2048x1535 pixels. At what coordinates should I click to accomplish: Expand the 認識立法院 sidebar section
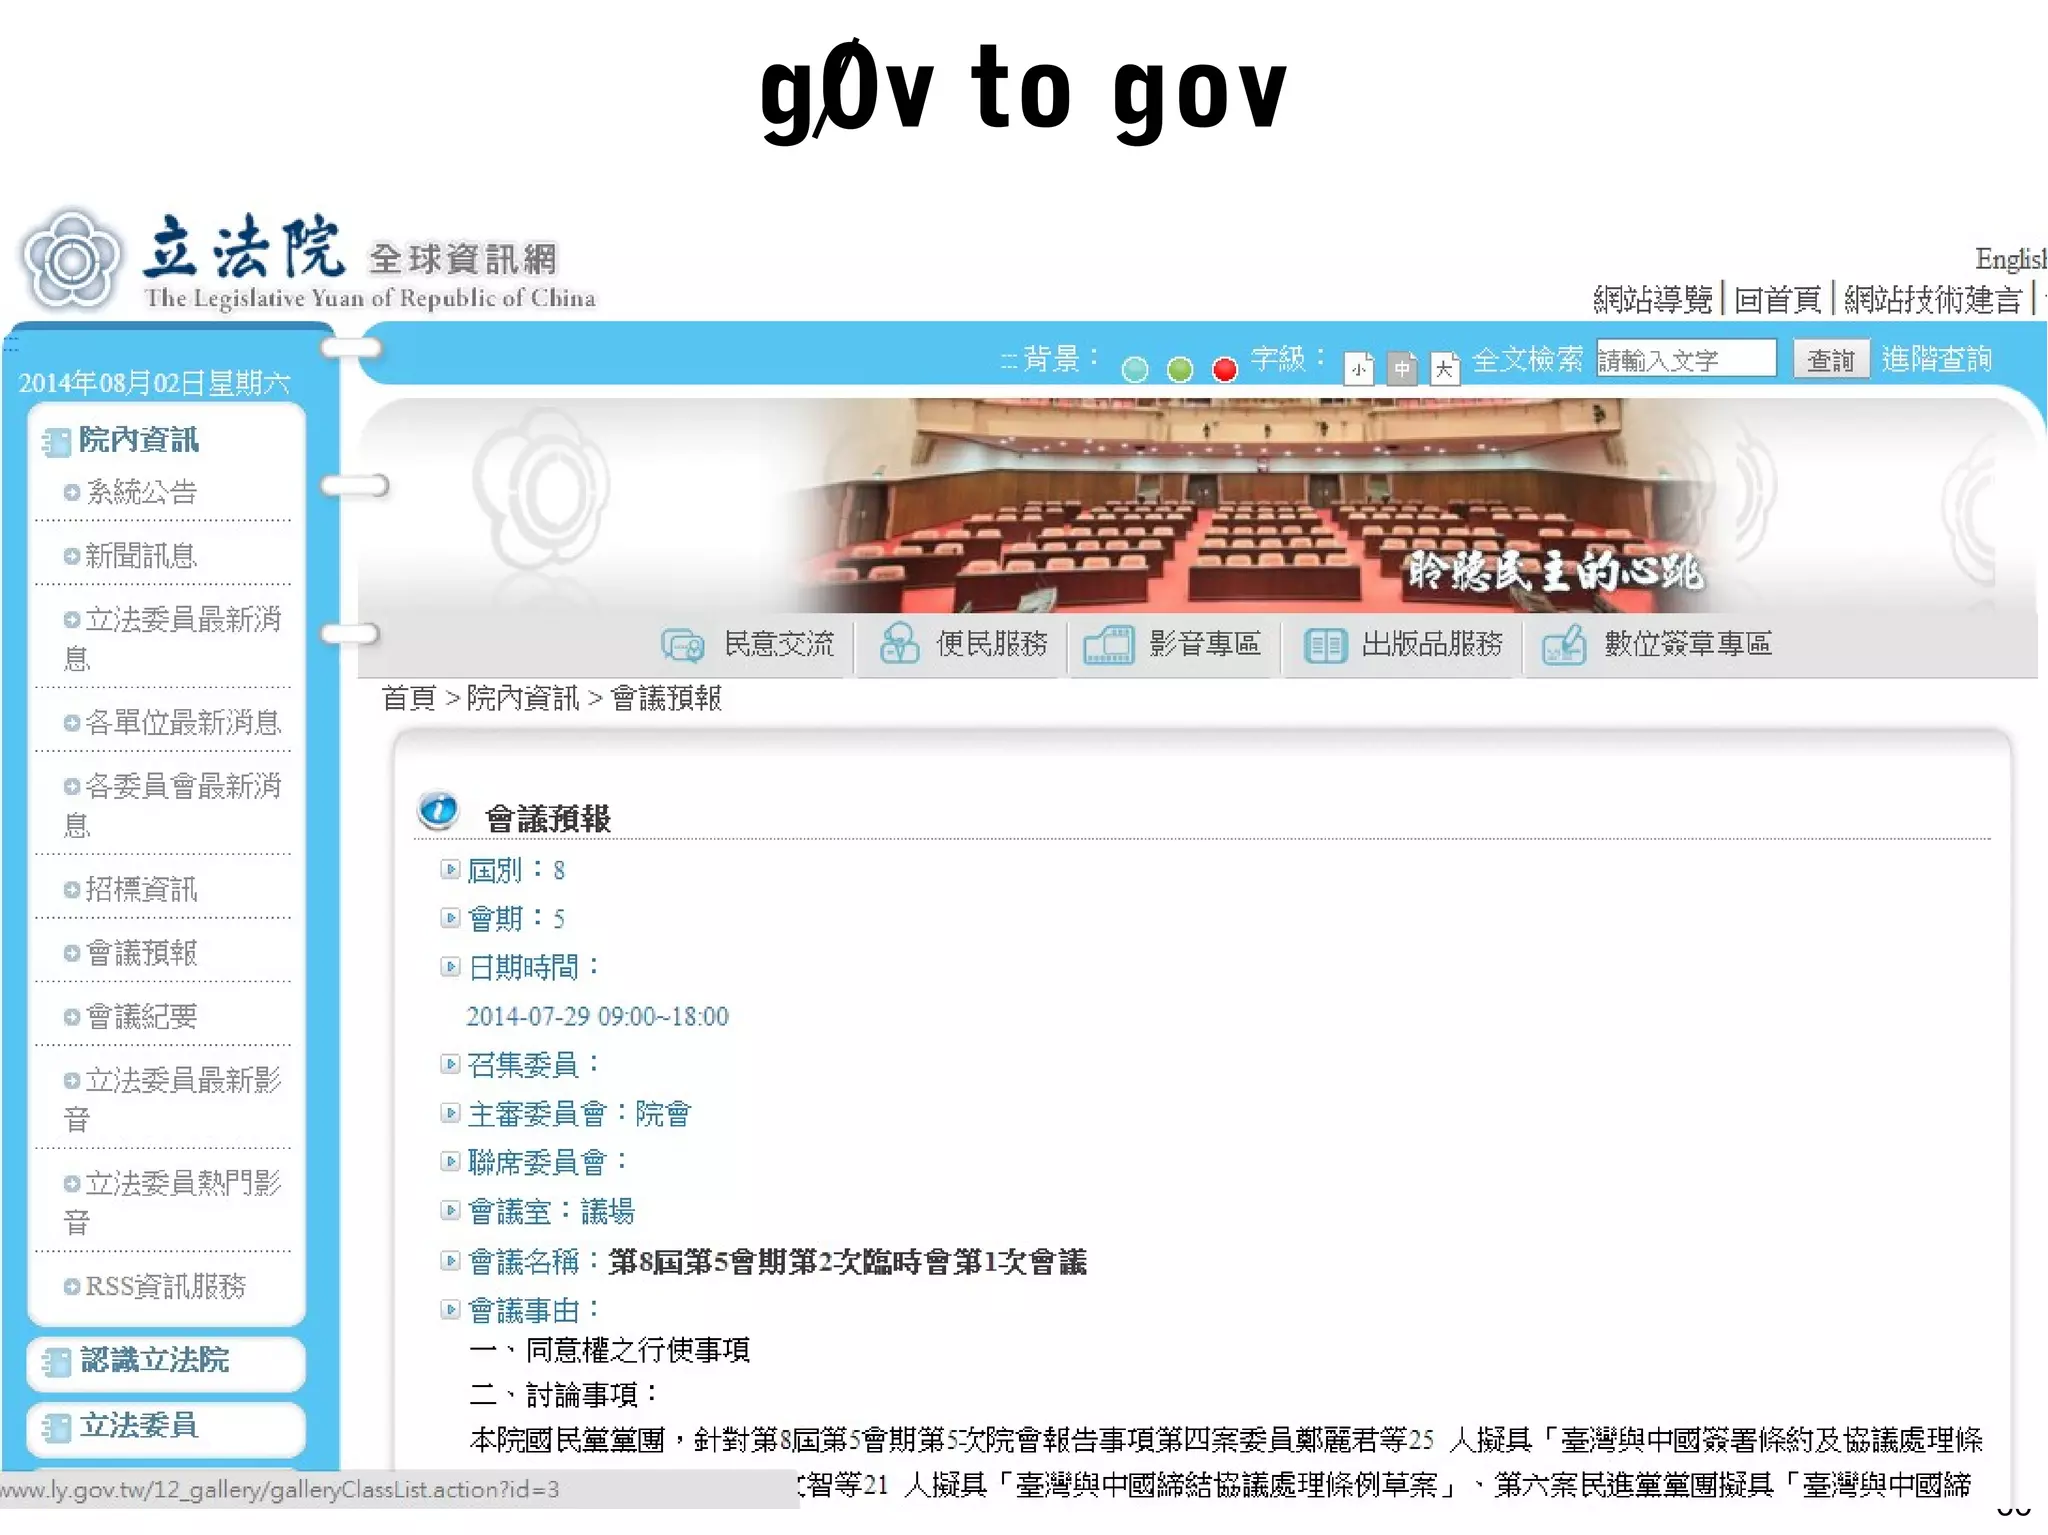154,1360
